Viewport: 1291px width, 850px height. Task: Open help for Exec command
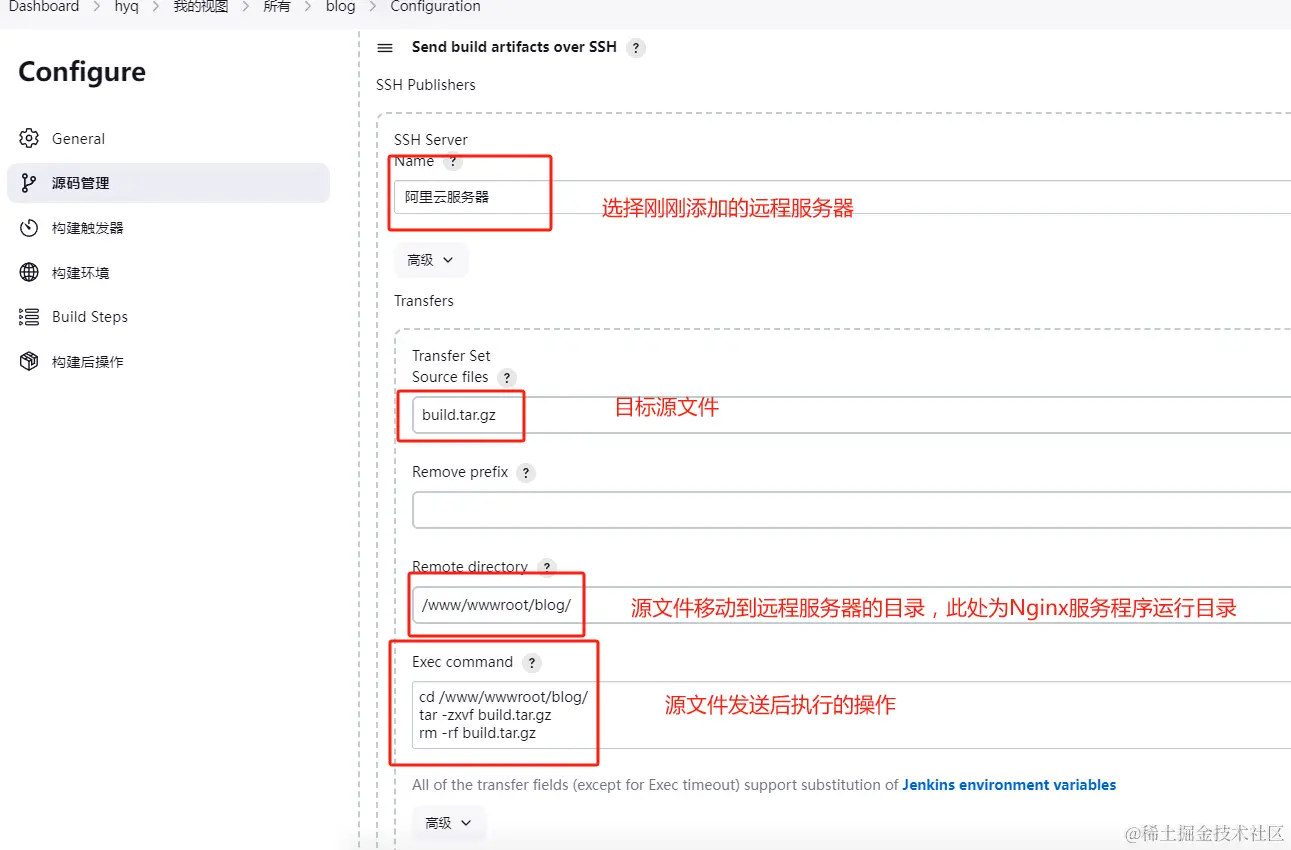[x=532, y=663]
